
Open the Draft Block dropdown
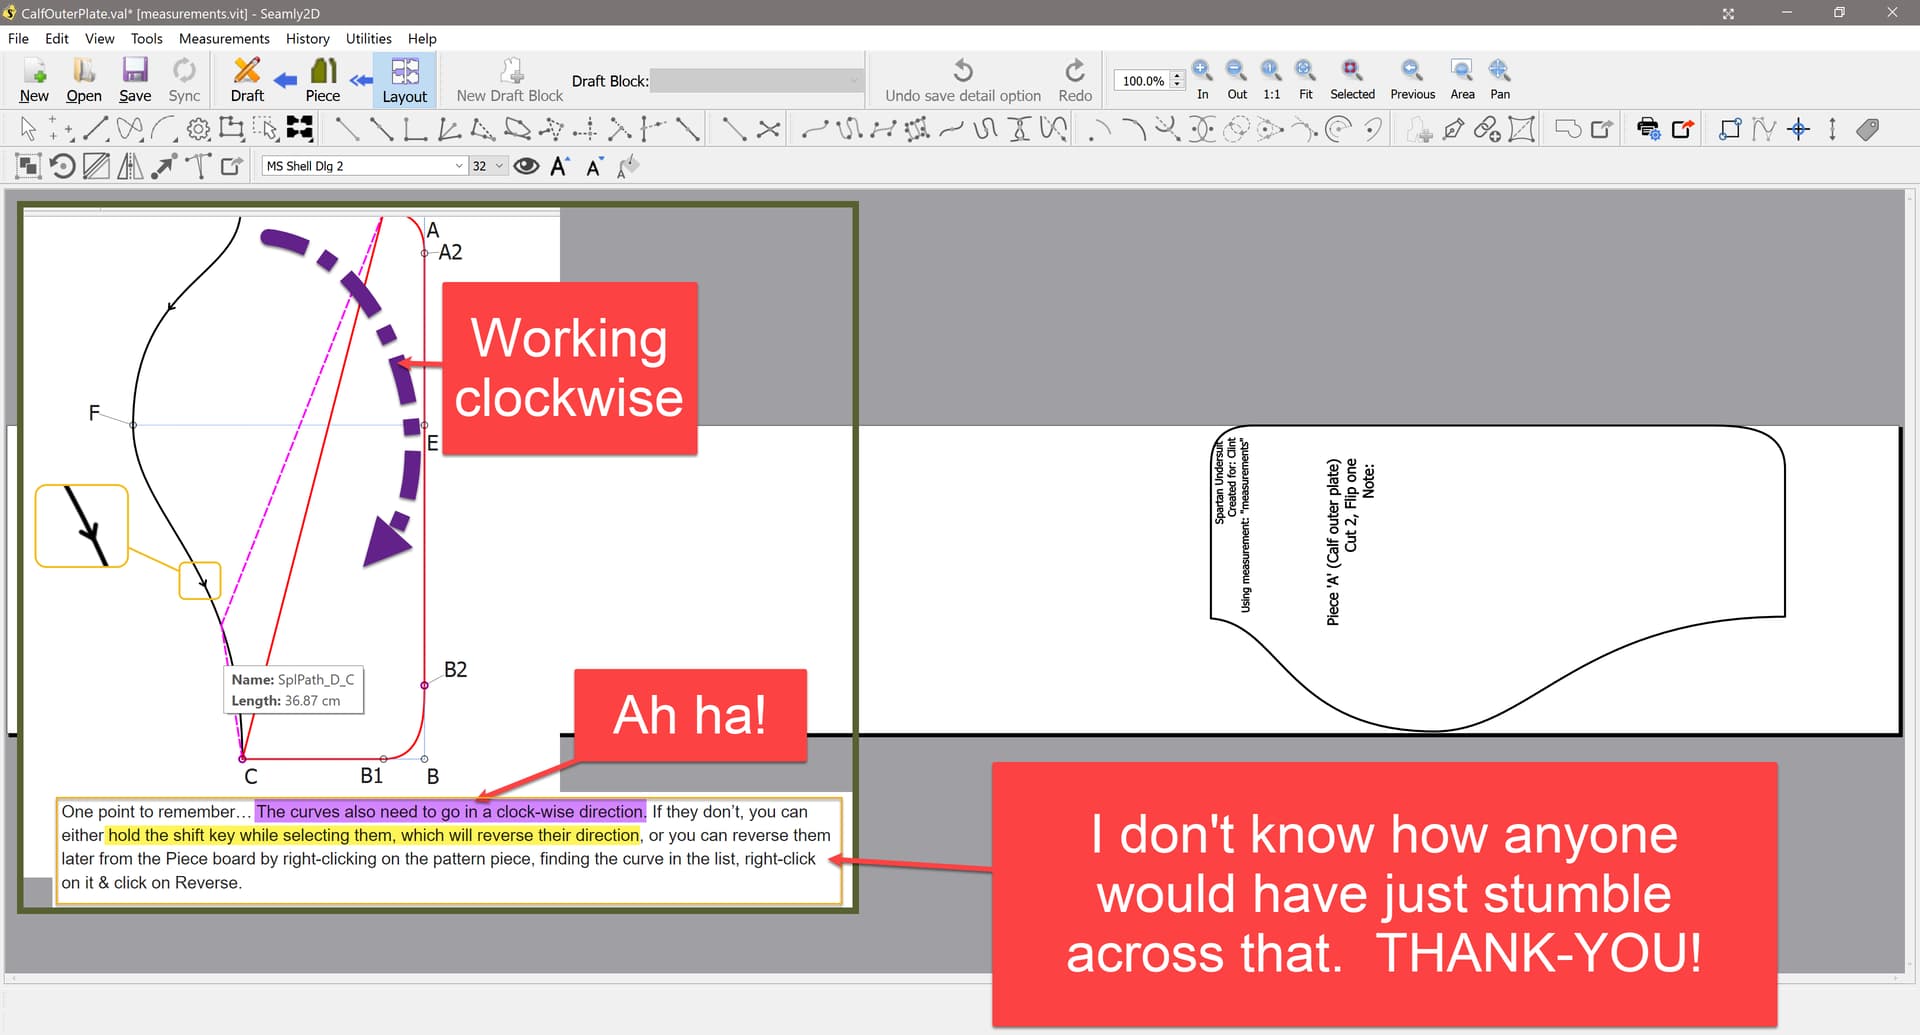click(756, 81)
